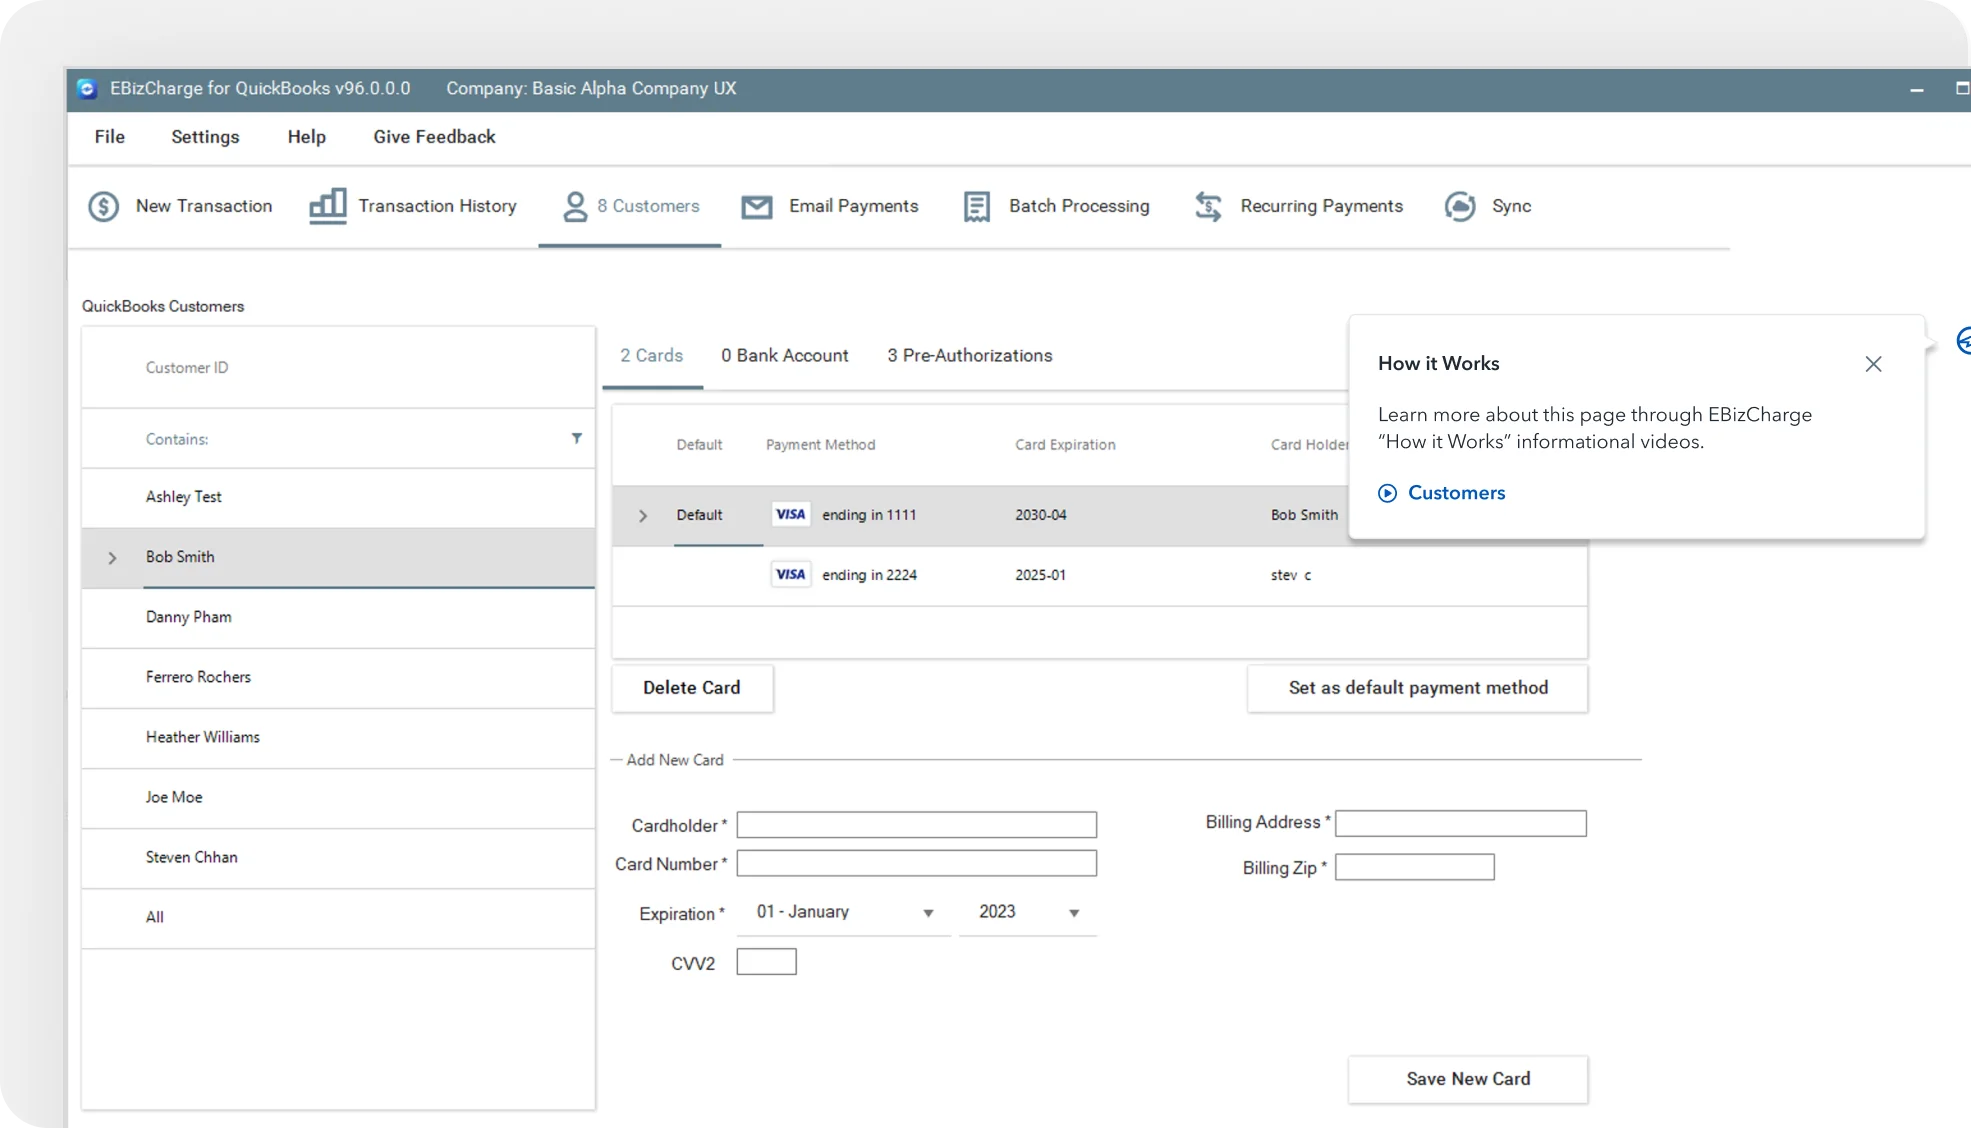Screen dimensions: 1971x1128
Task: Click the 2025-01 expiration cell
Action: (x=1040, y=575)
